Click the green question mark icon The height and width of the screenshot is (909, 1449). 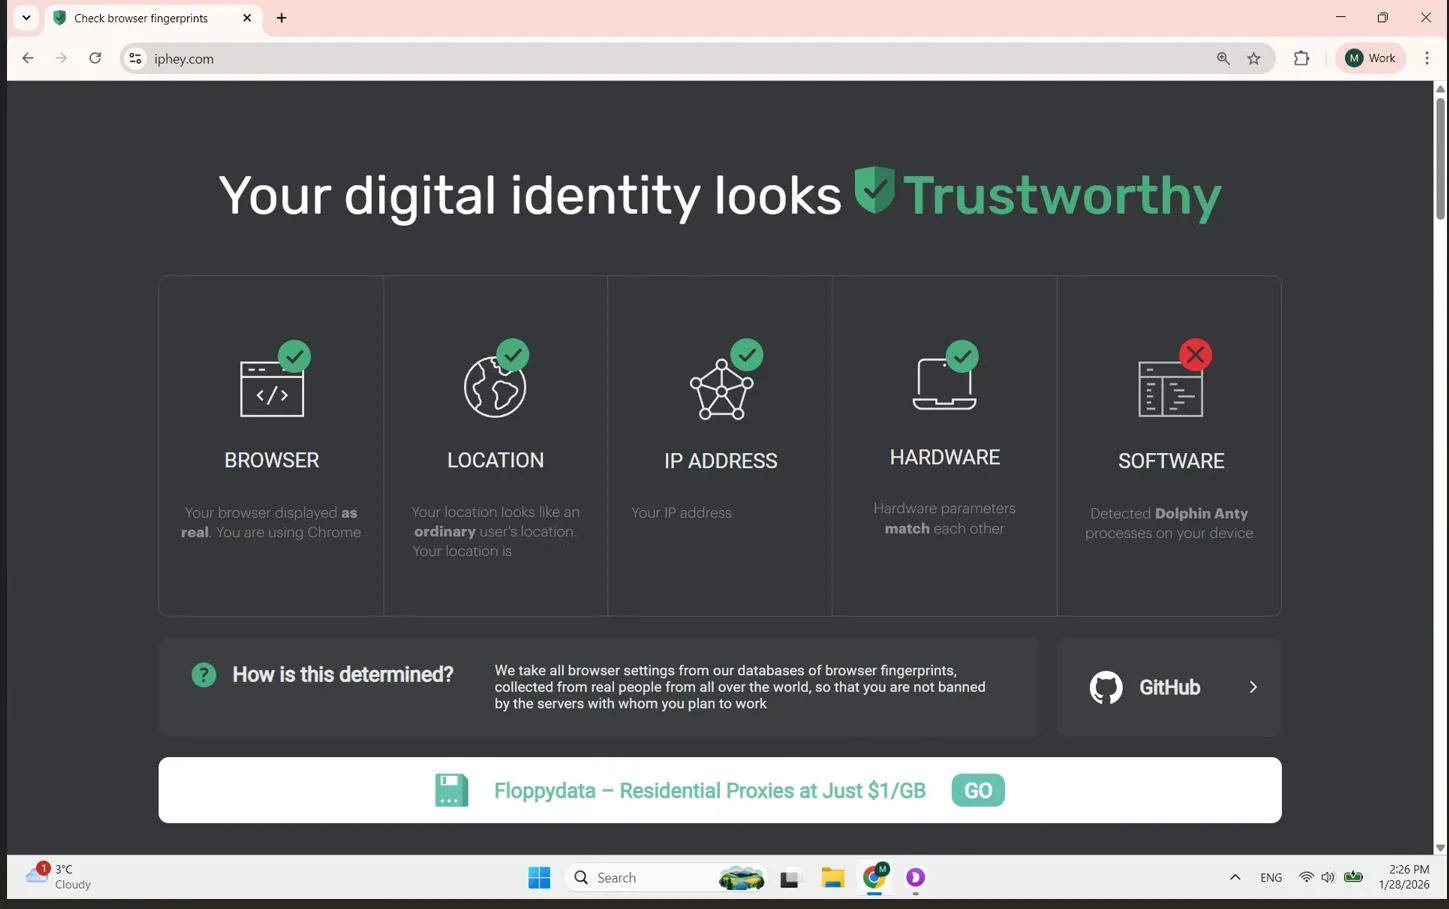pyautogui.click(x=204, y=675)
